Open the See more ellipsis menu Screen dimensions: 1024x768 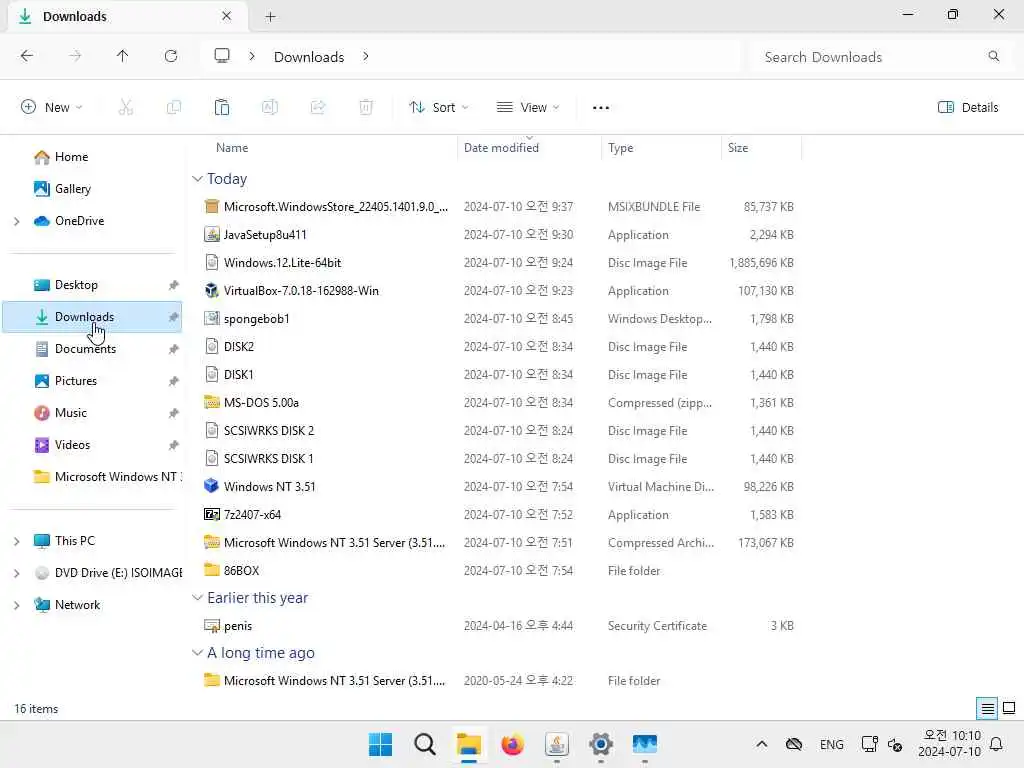pos(601,108)
